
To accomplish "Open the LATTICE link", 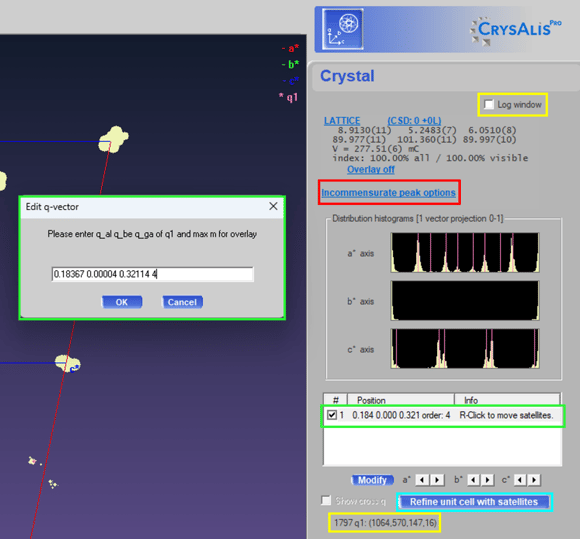I will tap(342, 121).
